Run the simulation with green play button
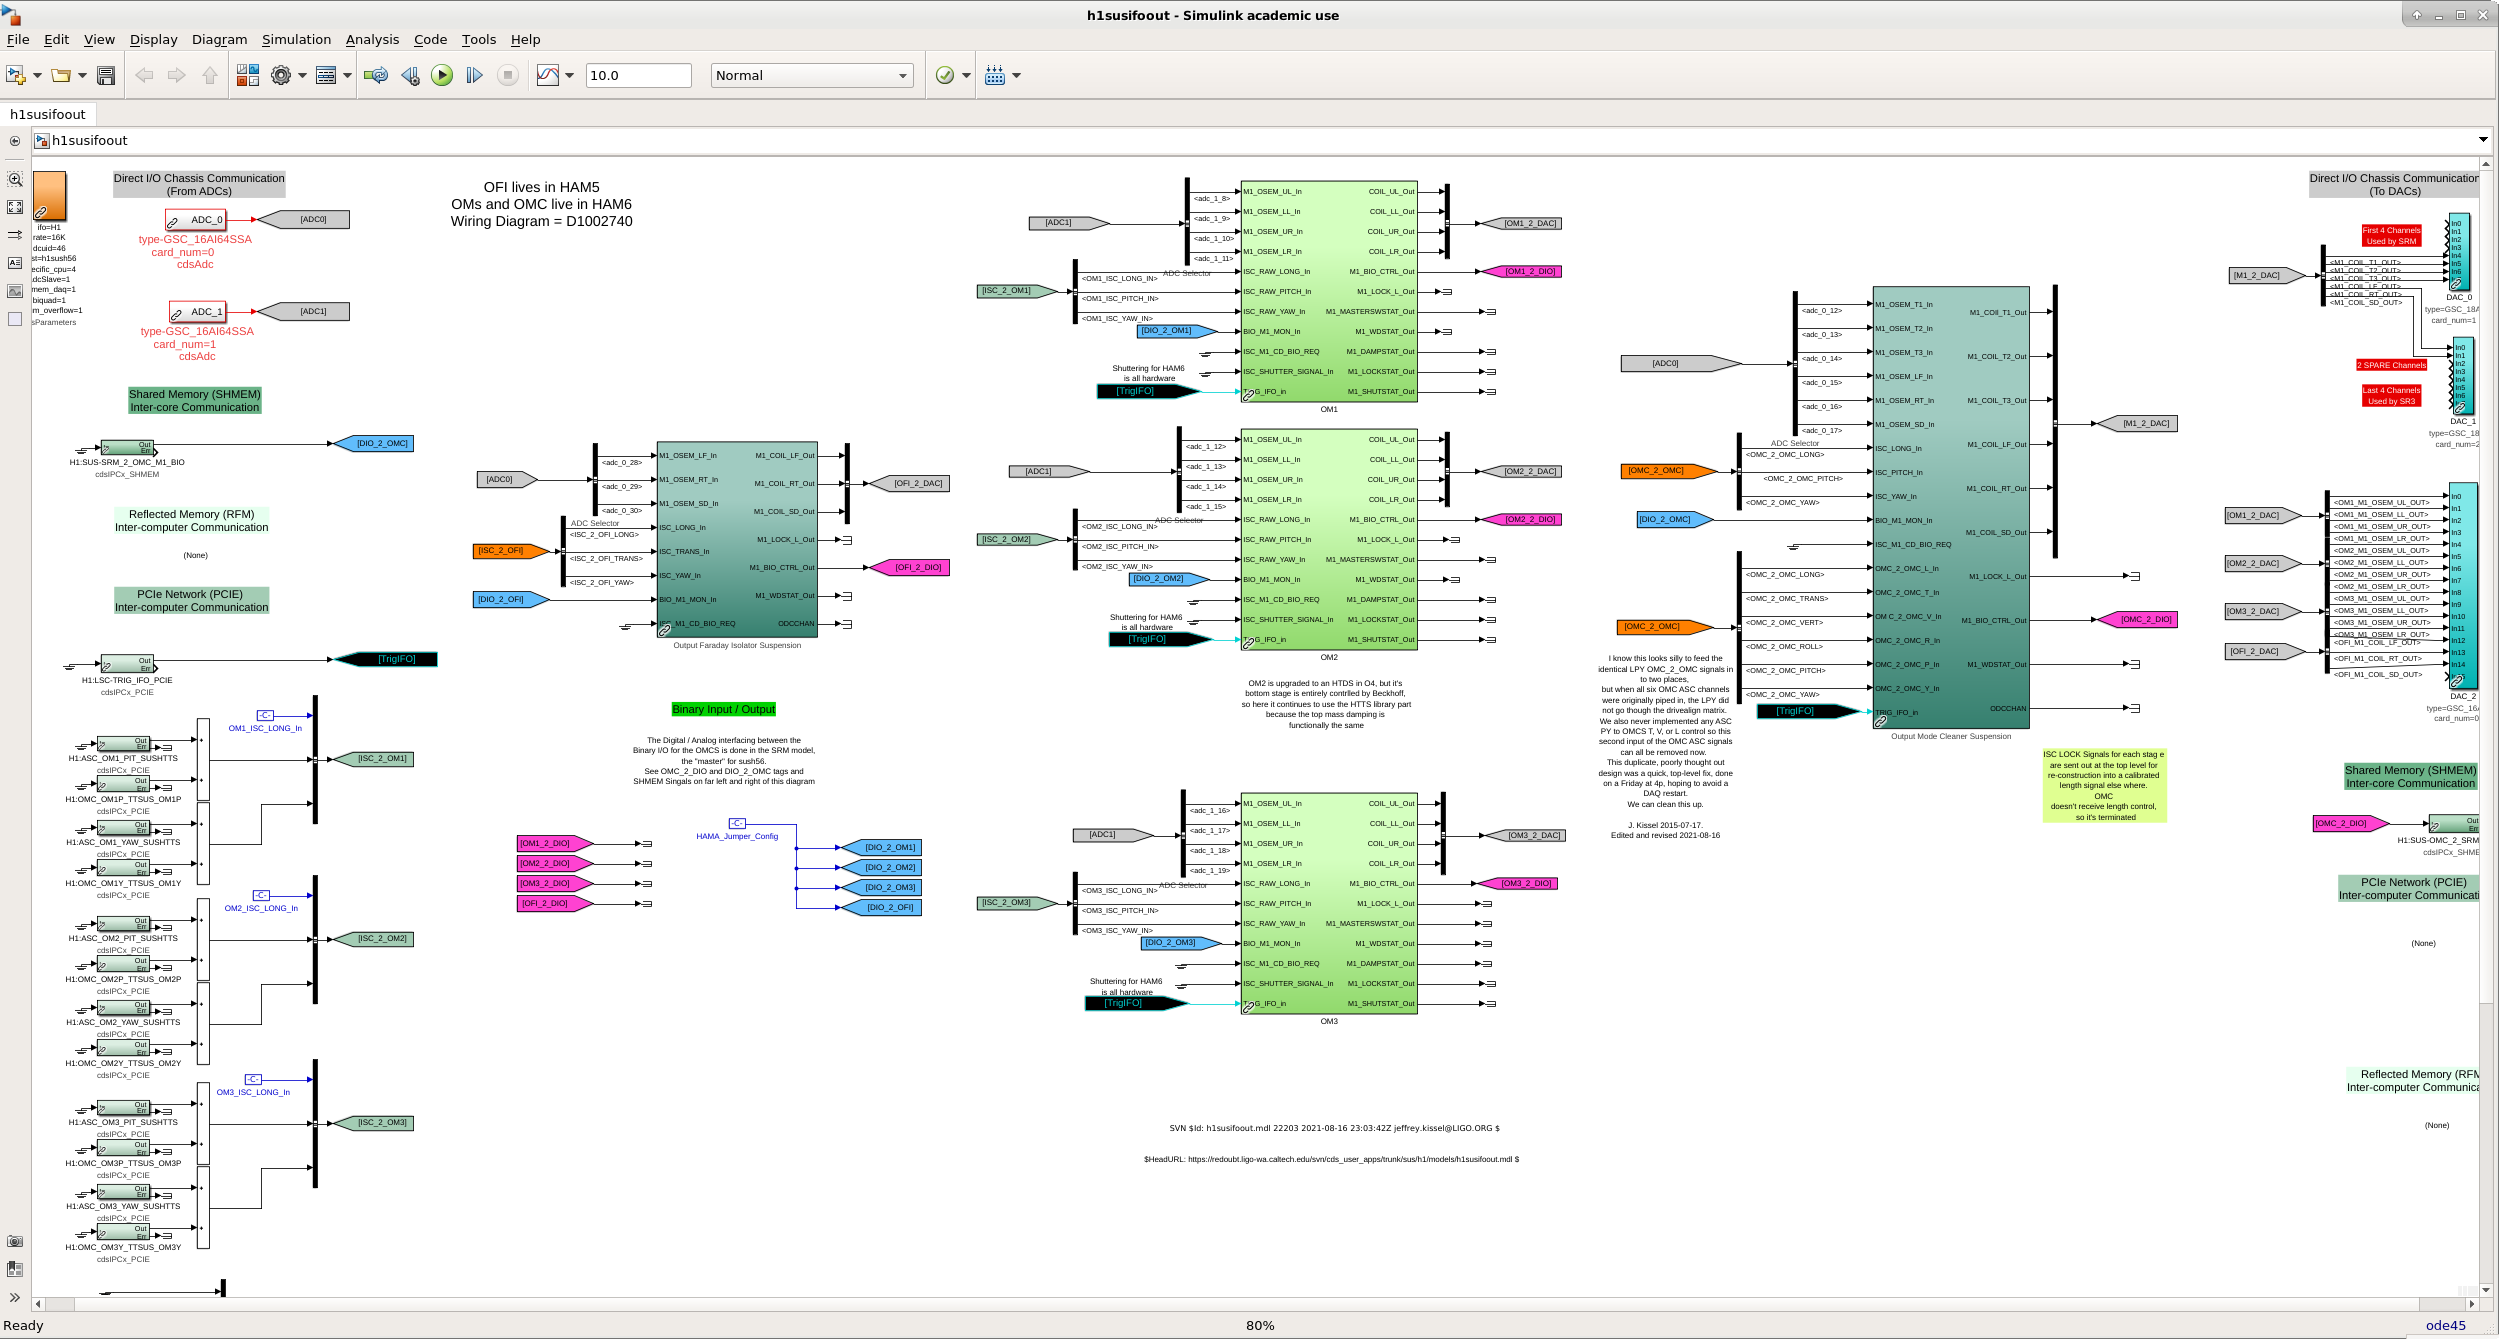Viewport: 2499px width, 1339px height. click(x=442, y=75)
